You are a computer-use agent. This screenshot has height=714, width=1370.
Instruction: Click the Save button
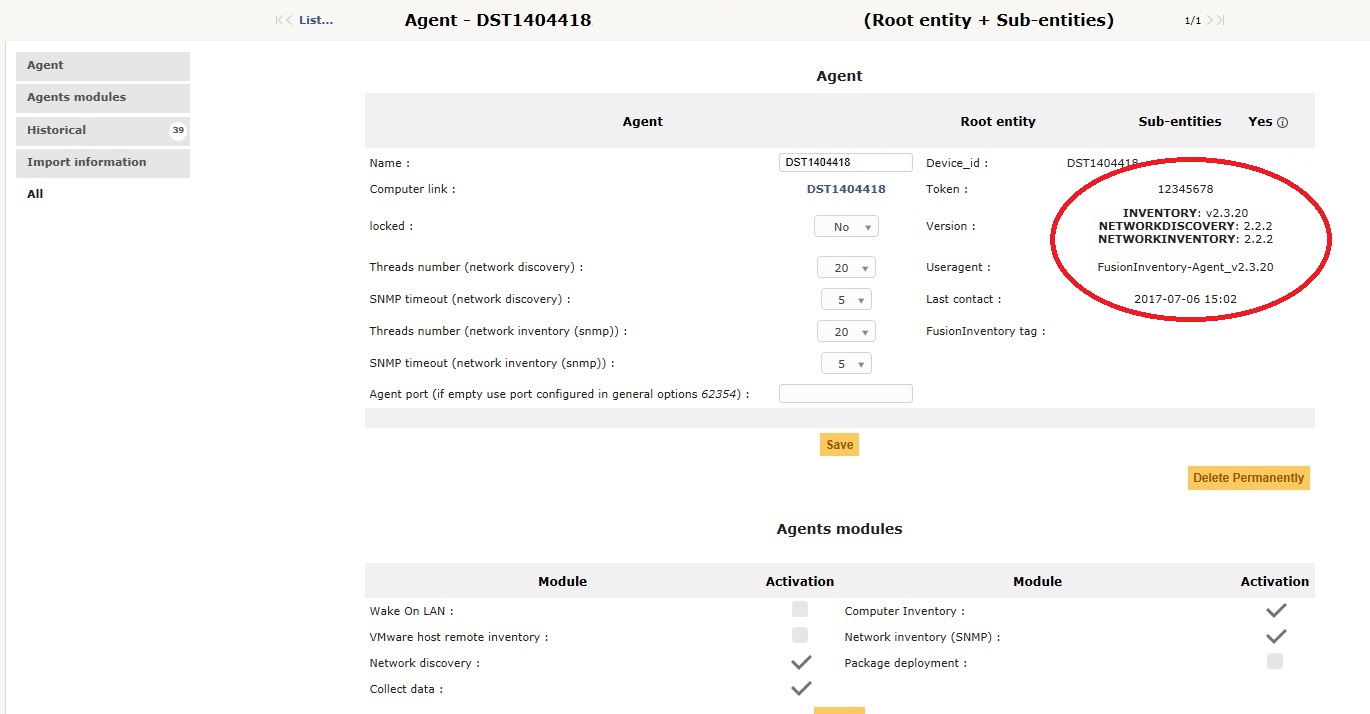click(839, 444)
